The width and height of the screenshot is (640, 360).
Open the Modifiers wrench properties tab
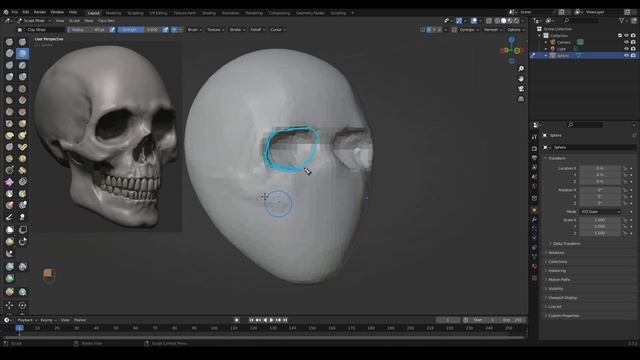click(x=534, y=220)
